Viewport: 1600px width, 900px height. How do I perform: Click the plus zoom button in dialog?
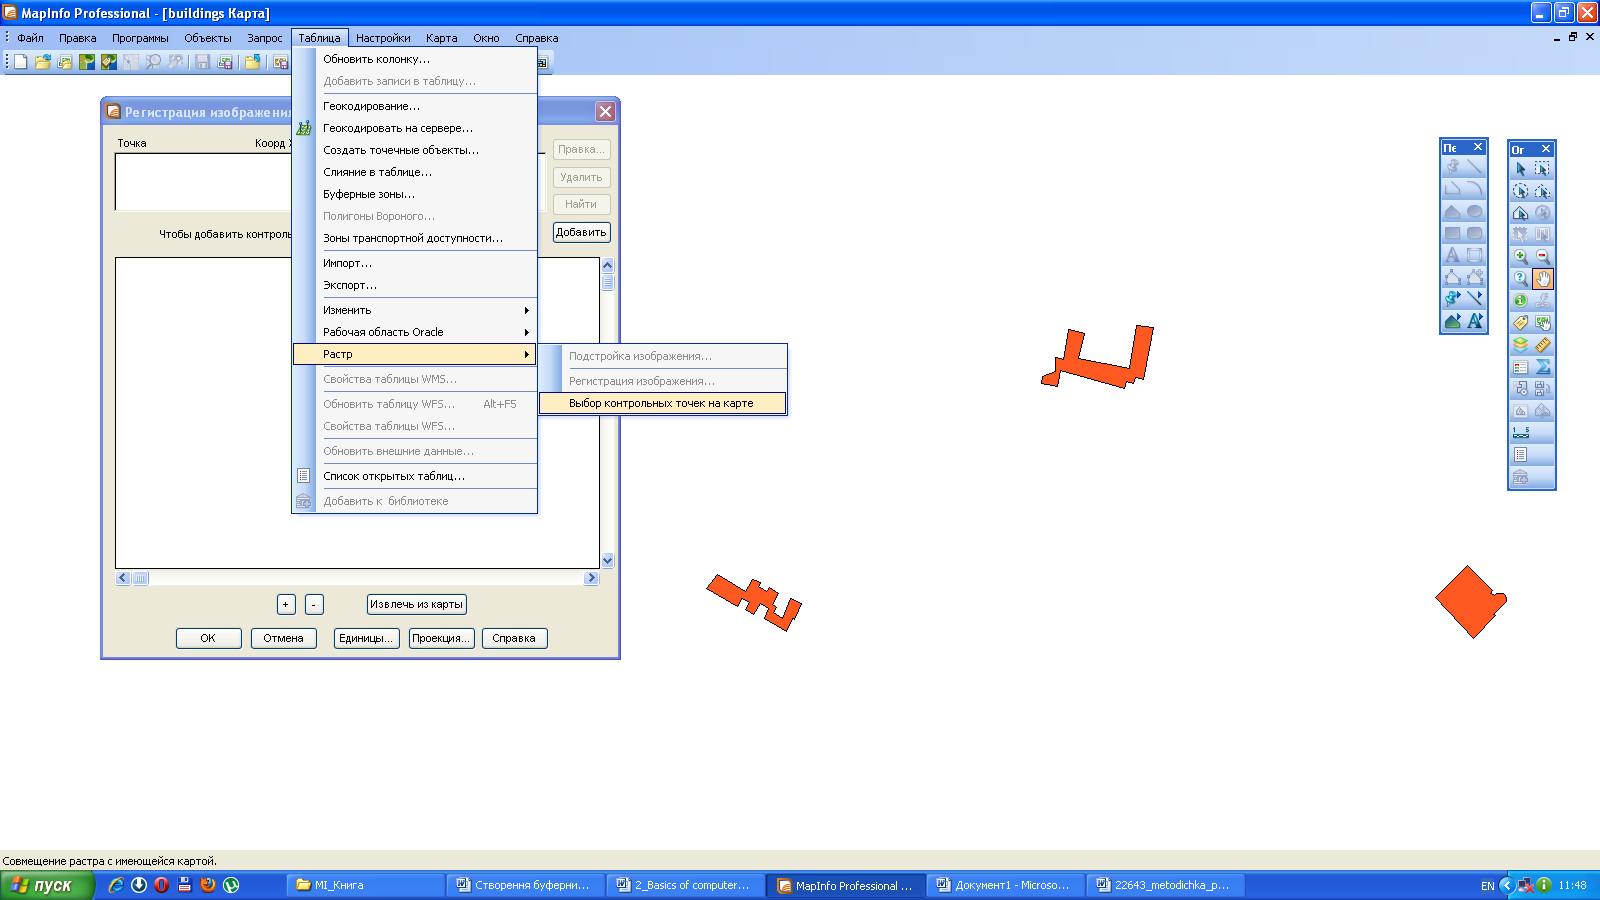tap(286, 604)
